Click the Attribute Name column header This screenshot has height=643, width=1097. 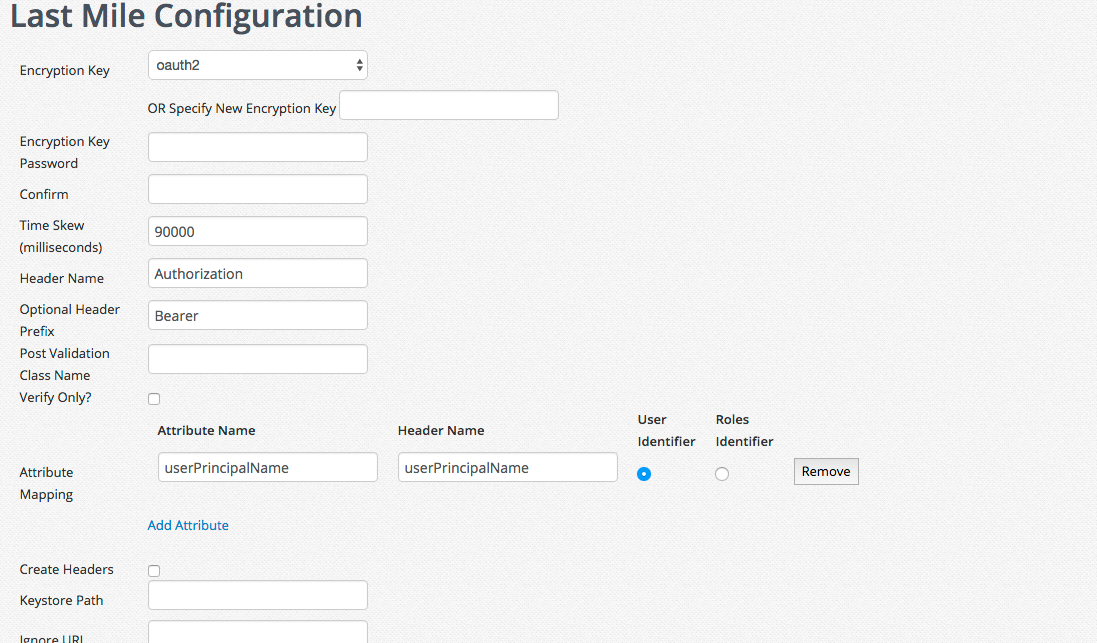(x=206, y=431)
